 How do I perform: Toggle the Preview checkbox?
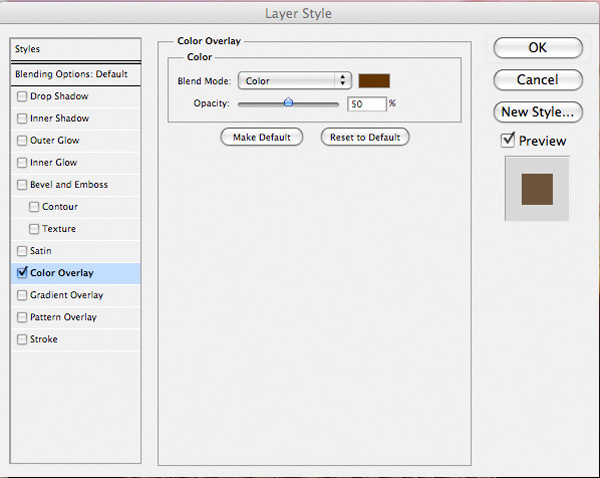click(508, 140)
